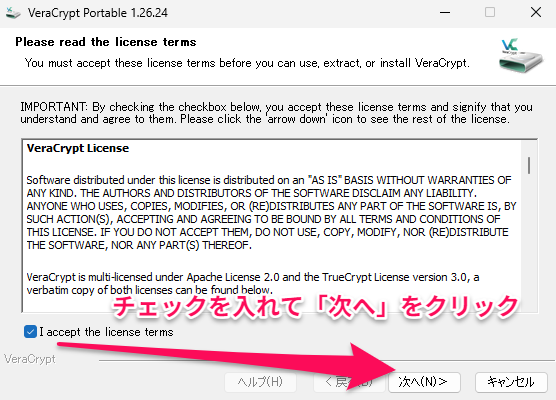The width and height of the screenshot is (556, 400).
Task: Click the VeraCrypt Portable 1.26.24 title text
Action: click(x=98, y=13)
